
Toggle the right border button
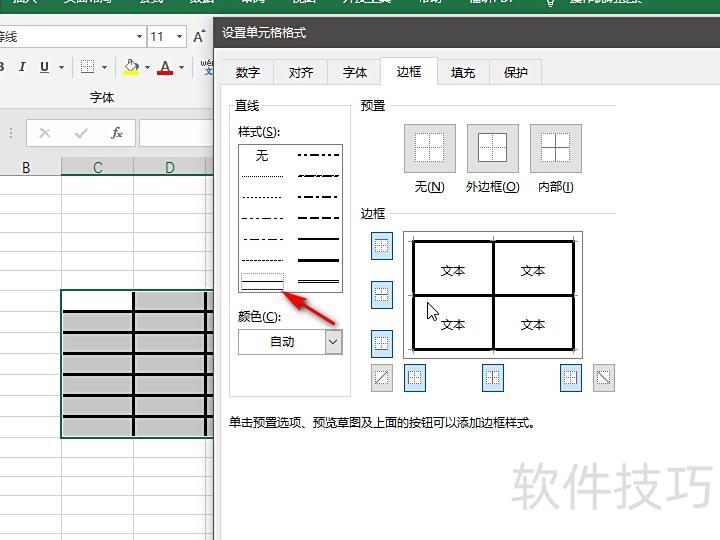tap(571, 378)
